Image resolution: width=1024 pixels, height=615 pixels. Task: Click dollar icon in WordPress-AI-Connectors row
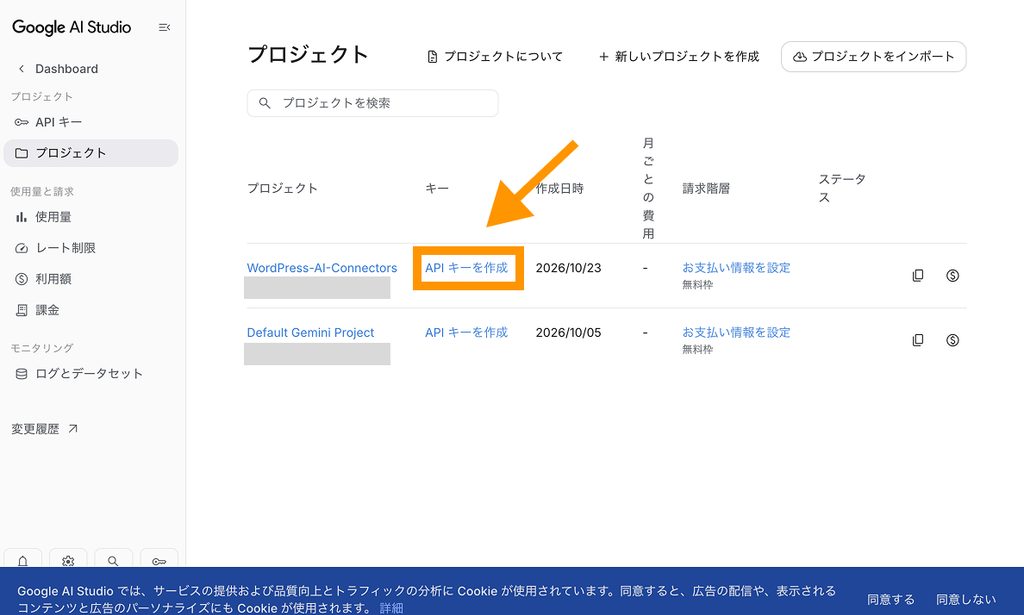(x=952, y=276)
